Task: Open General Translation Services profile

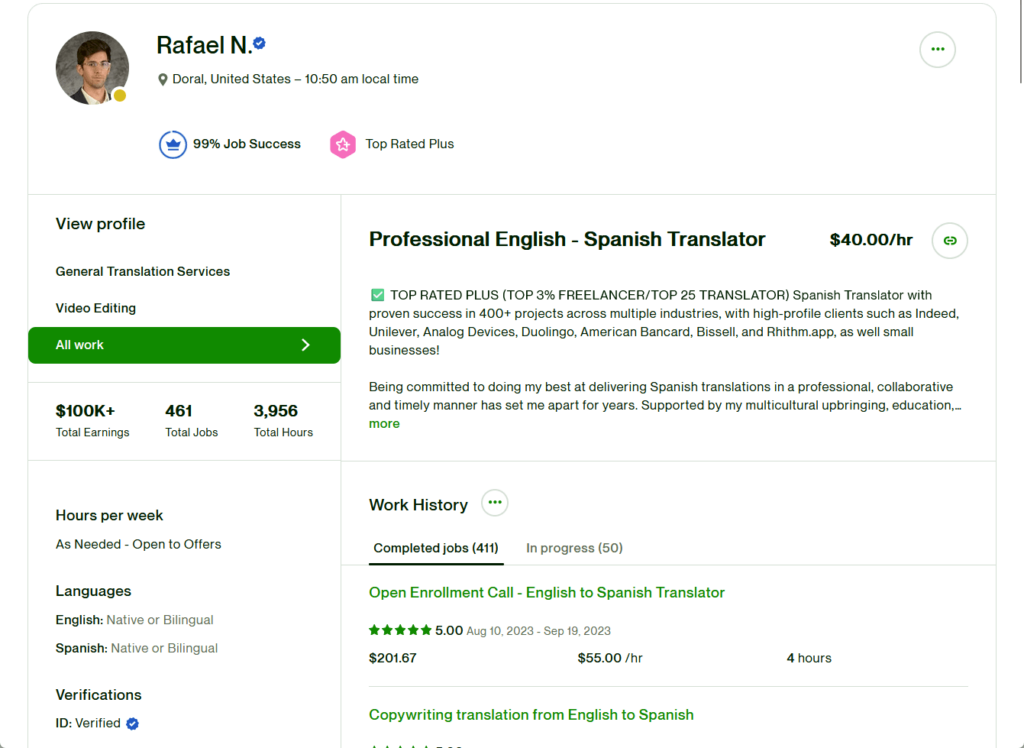Action: (142, 272)
